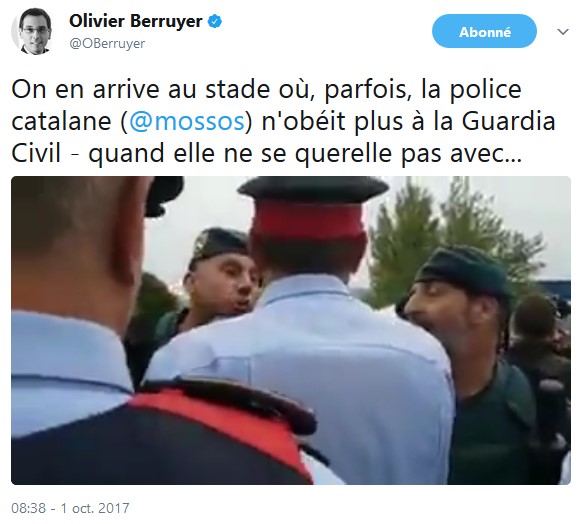Click the blue verified badge icon

215,21
